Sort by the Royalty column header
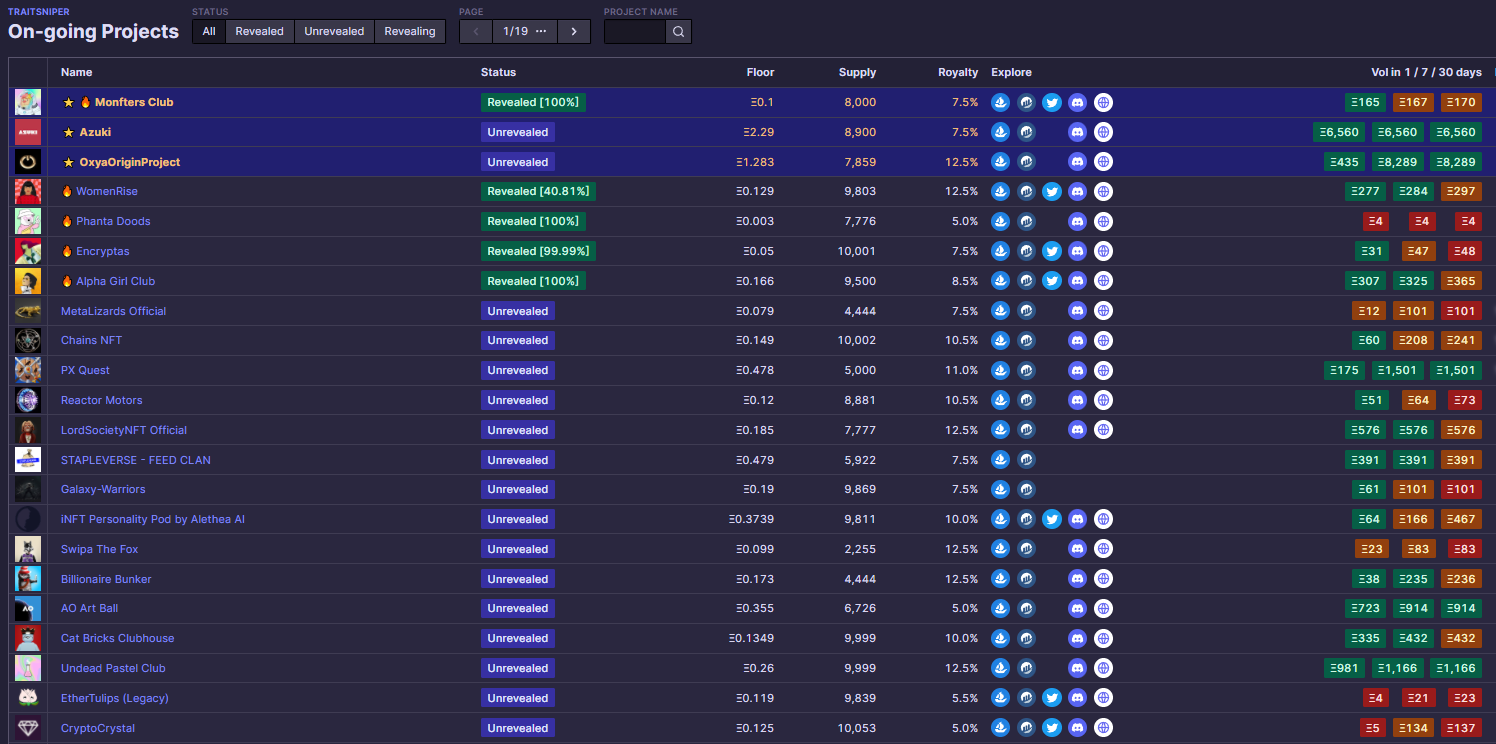 pyautogui.click(x=958, y=72)
